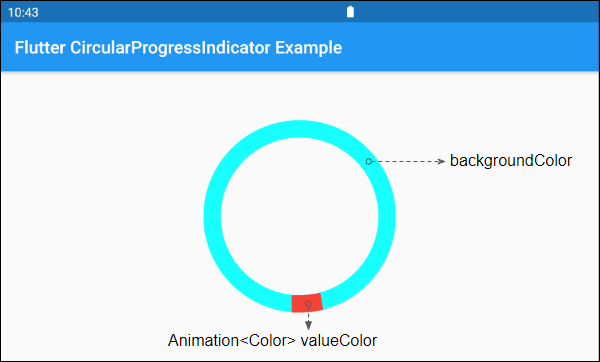This screenshot has height=362, width=600.
Task: Click the battery icon in status bar
Action: [x=350, y=12]
